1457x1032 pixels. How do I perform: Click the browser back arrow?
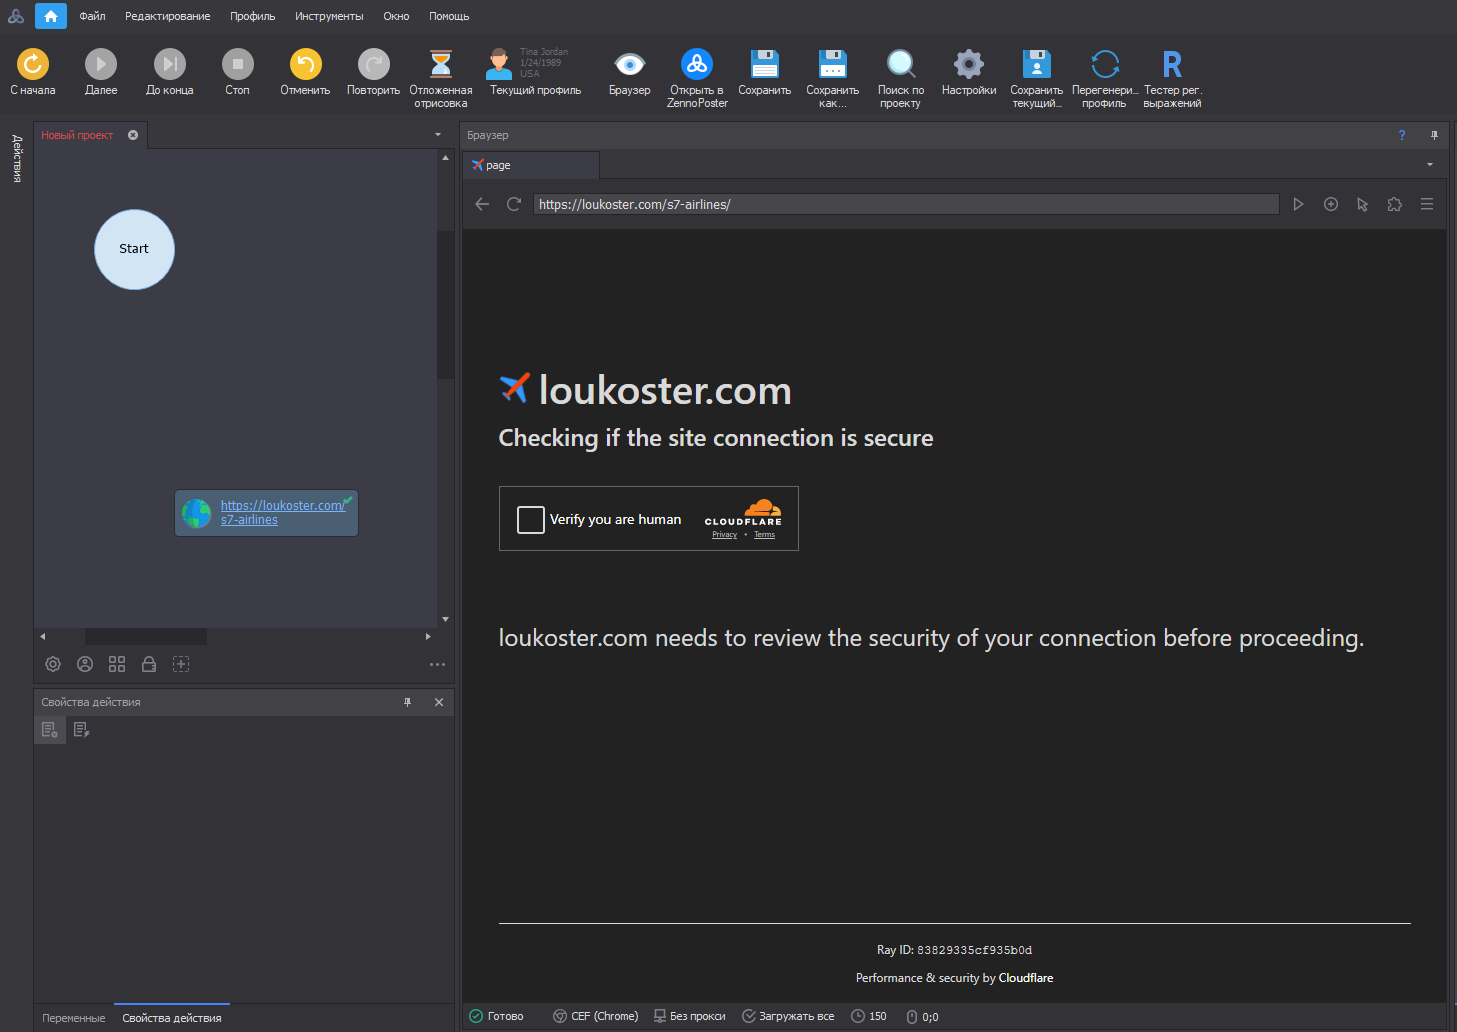tap(482, 204)
